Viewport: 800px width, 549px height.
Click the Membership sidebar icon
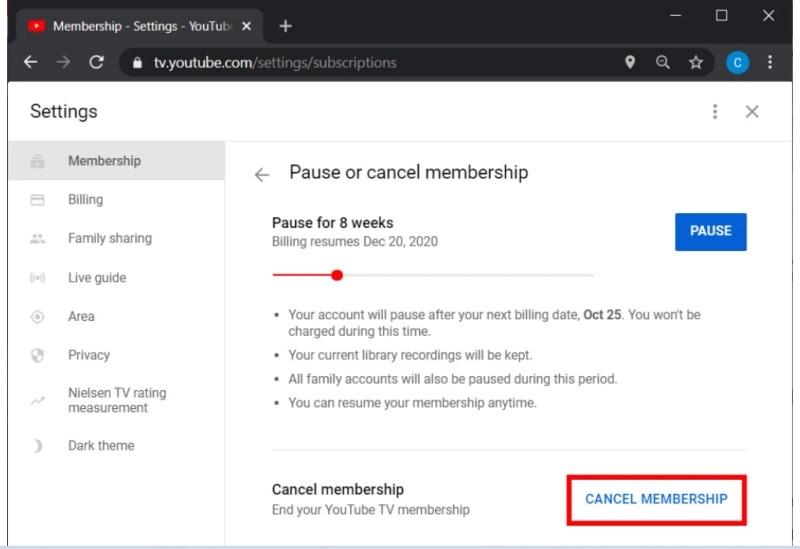[x=37, y=161]
